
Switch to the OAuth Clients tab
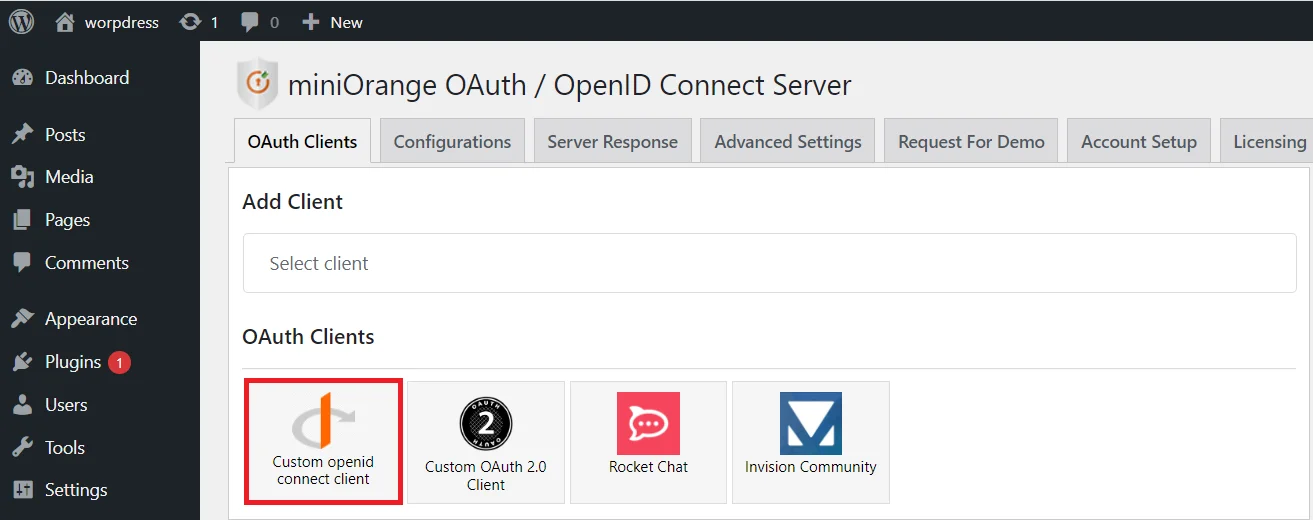[302, 141]
